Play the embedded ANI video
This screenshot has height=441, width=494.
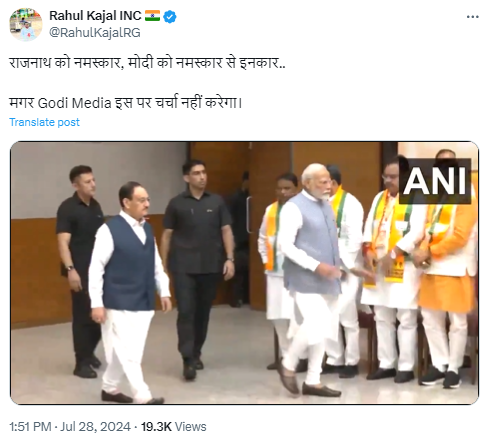[x=244, y=273]
